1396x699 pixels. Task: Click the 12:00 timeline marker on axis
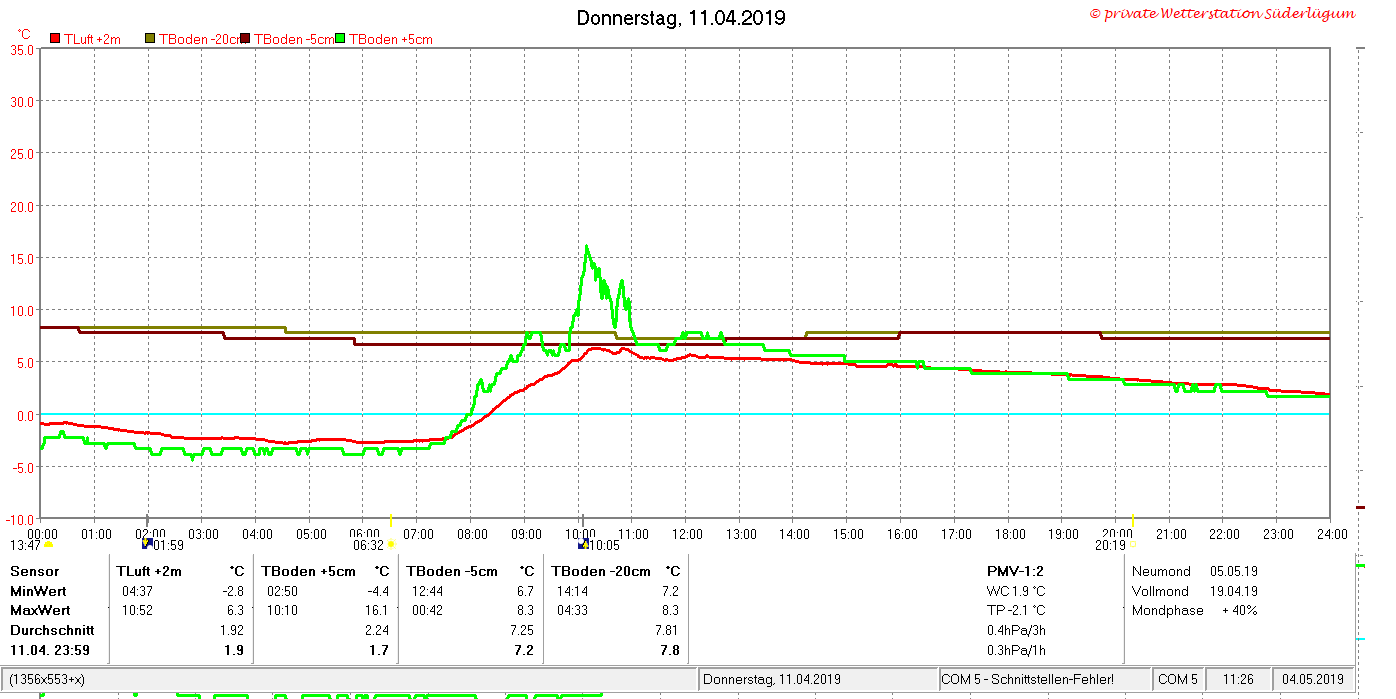coord(686,534)
